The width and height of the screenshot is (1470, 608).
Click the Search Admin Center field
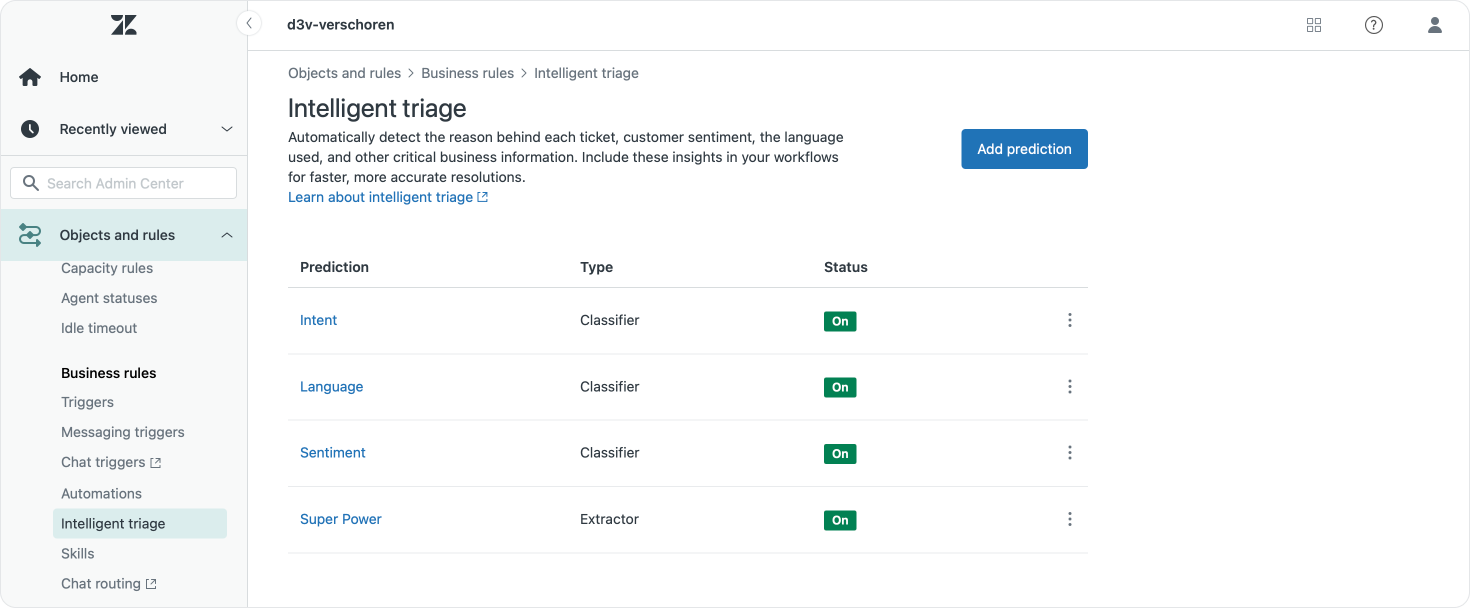coord(124,183)
